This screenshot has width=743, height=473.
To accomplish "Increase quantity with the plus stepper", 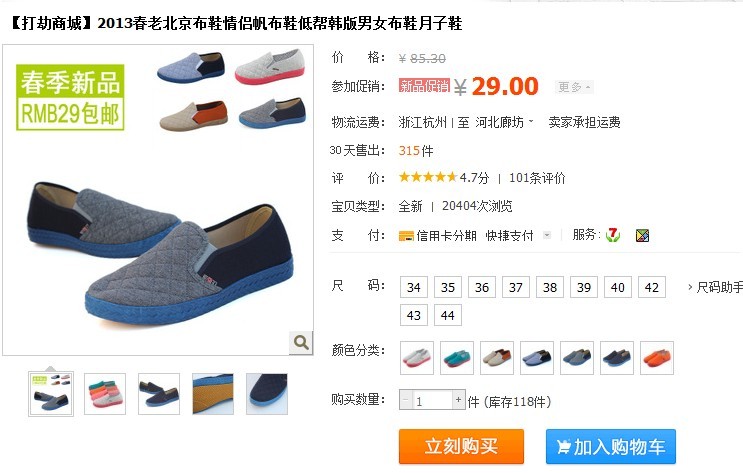I will tap(458, 400).
